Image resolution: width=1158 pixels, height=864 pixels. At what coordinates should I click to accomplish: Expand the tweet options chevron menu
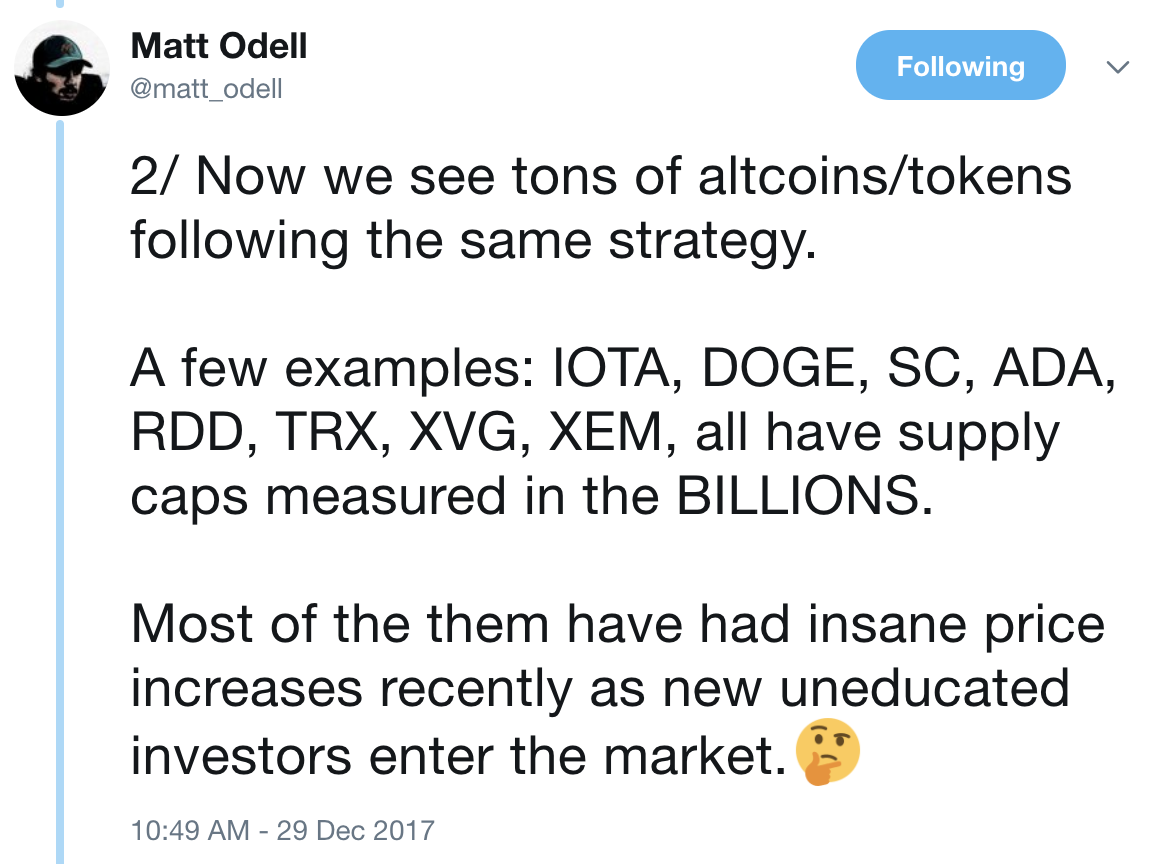(1118, 66)
